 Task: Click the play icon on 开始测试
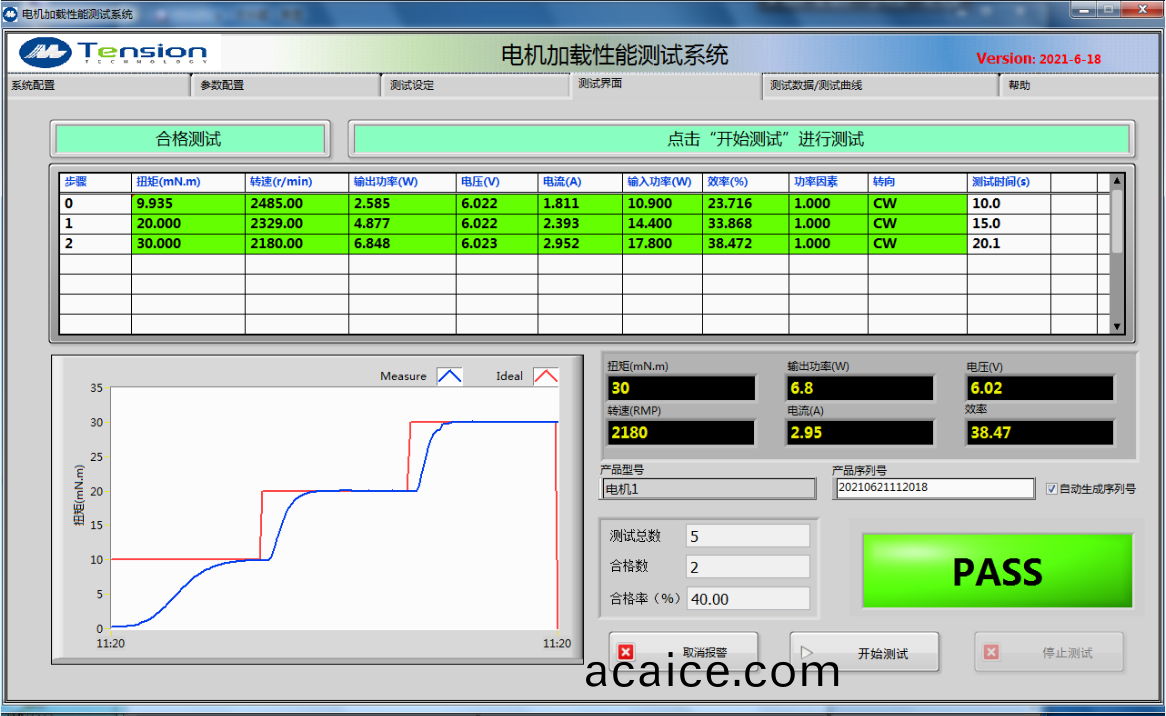click(807, 652)
